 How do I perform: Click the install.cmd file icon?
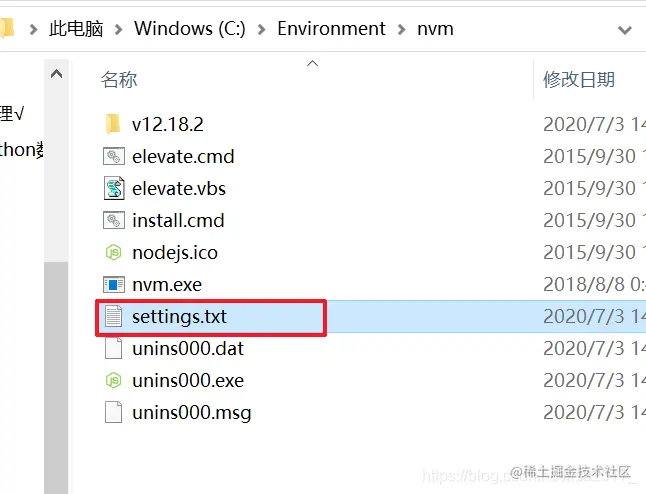tap(113, 220)
